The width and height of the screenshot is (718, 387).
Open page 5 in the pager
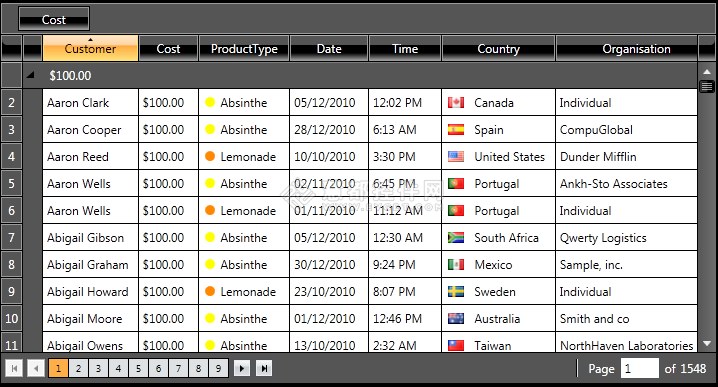(138, 368)
